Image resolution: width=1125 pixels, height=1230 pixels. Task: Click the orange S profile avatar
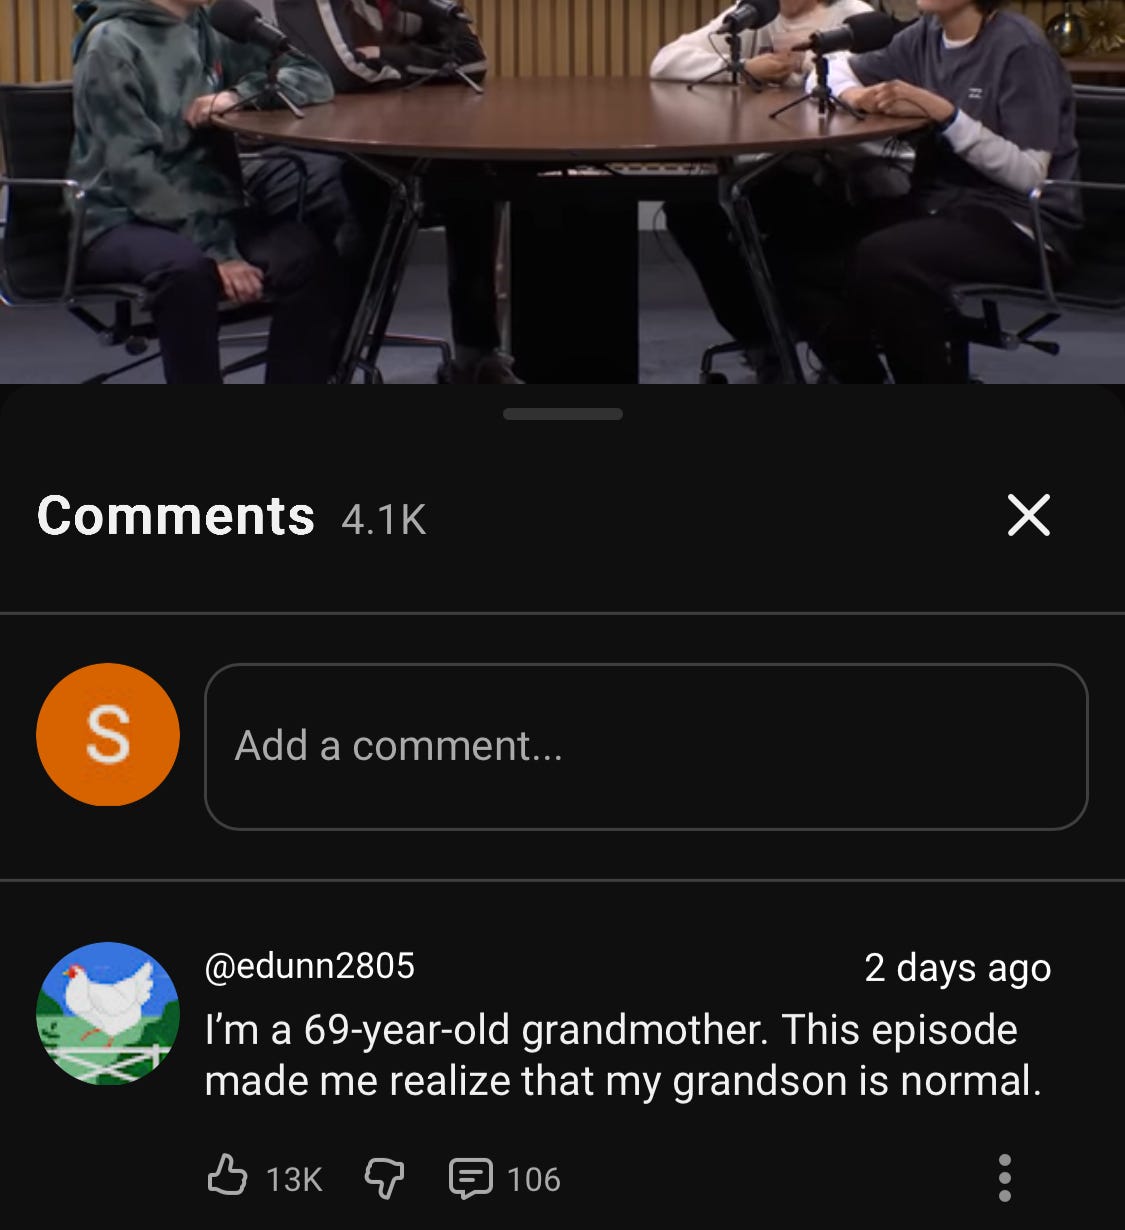pos(108,735)
